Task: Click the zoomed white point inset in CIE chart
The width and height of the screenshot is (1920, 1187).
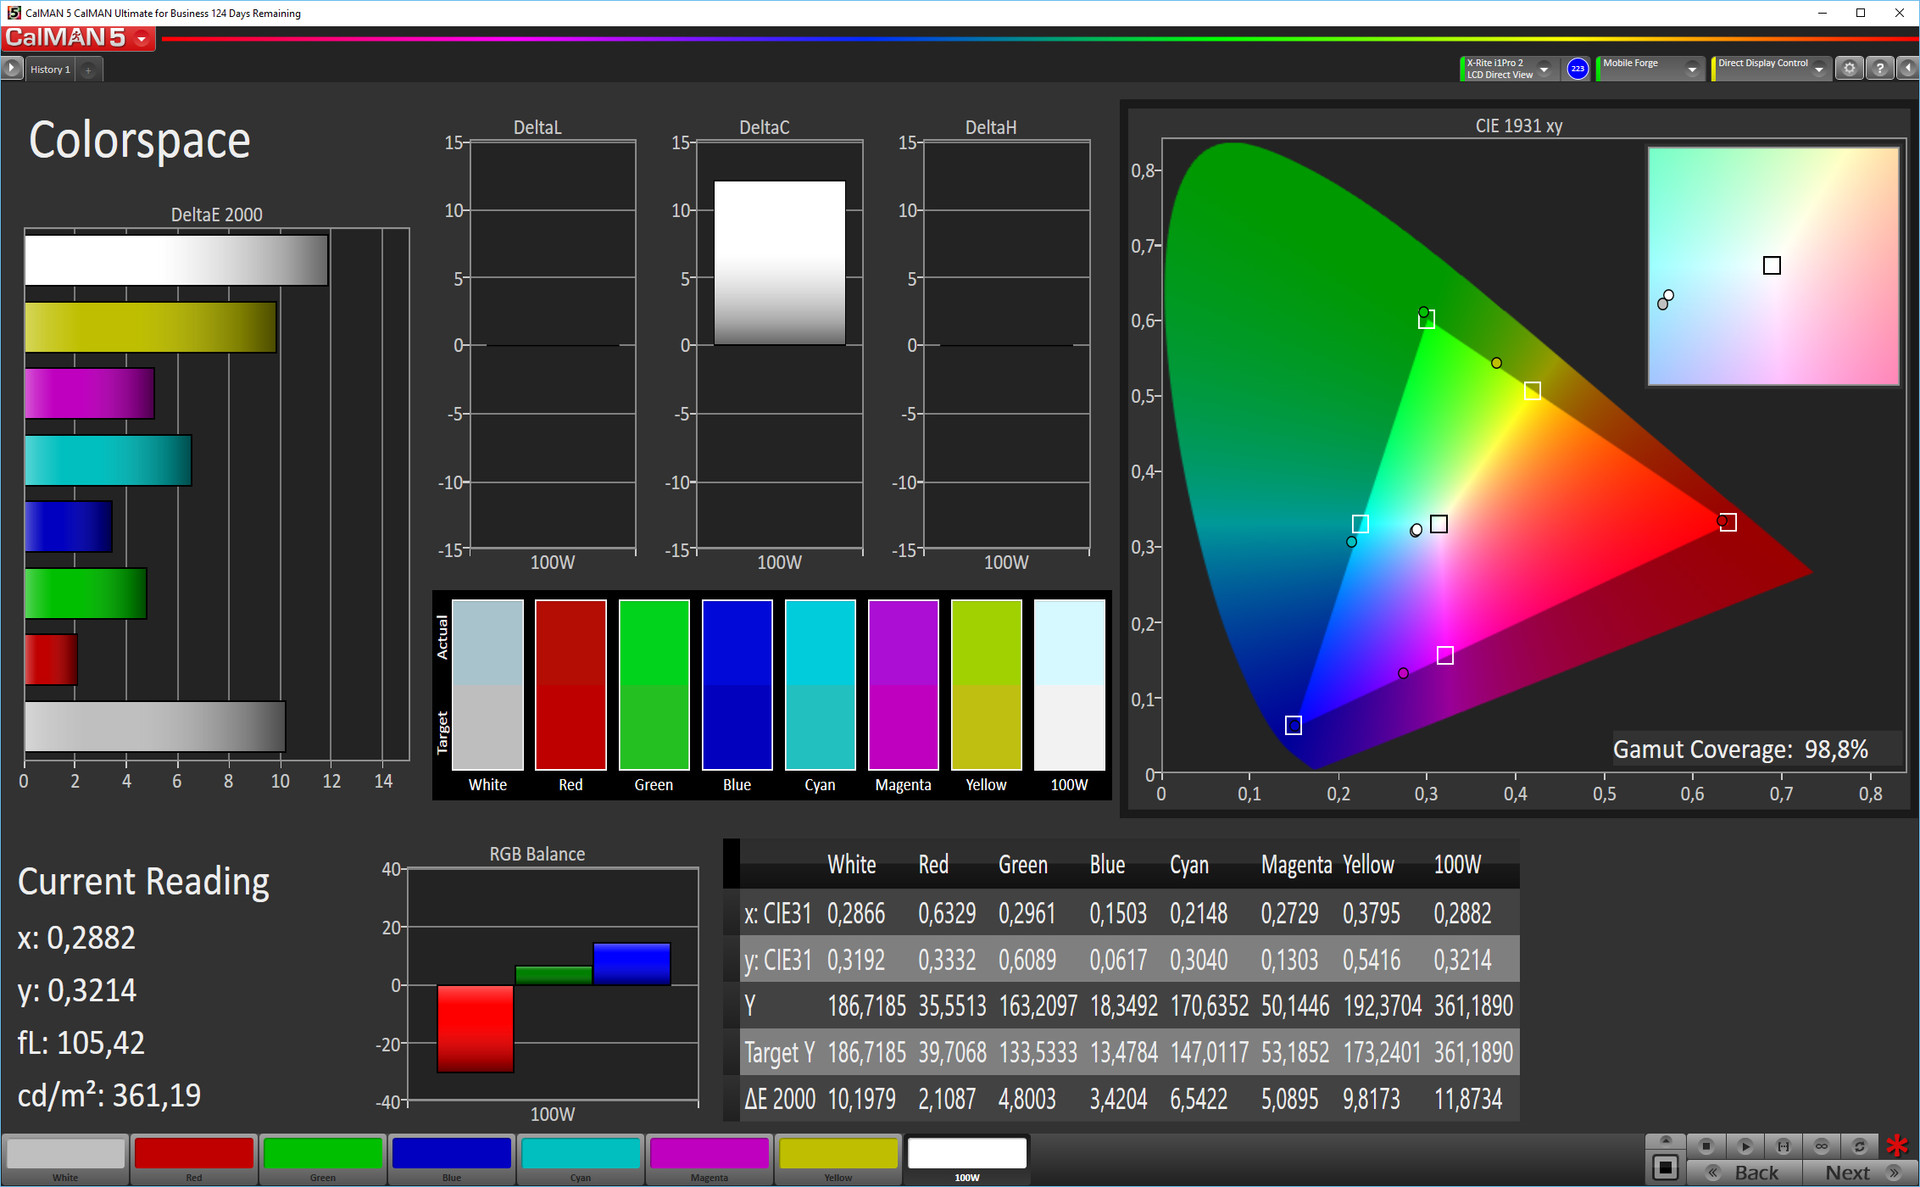Action: point(1773,266)
